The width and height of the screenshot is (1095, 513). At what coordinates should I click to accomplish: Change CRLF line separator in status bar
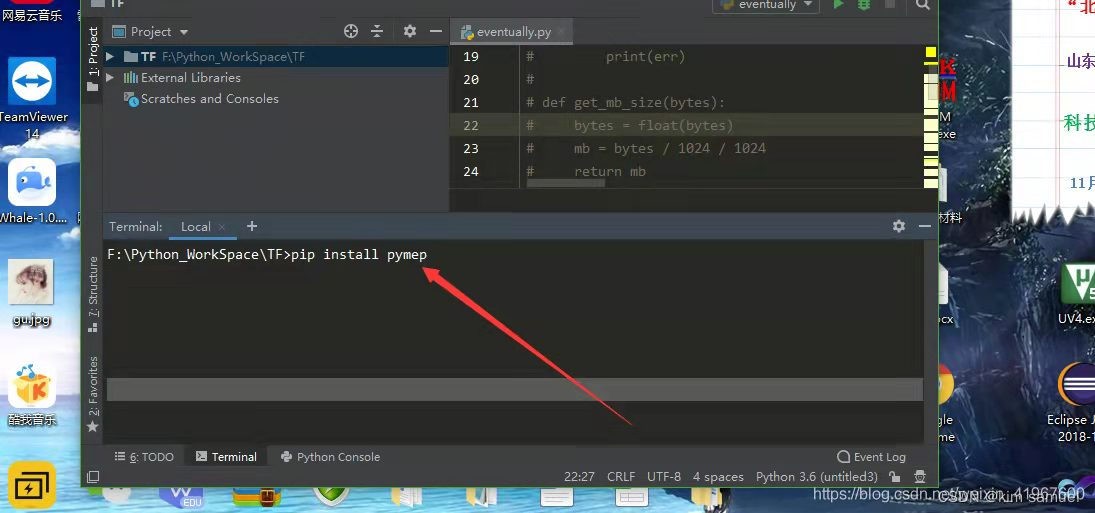click(621, 477)
